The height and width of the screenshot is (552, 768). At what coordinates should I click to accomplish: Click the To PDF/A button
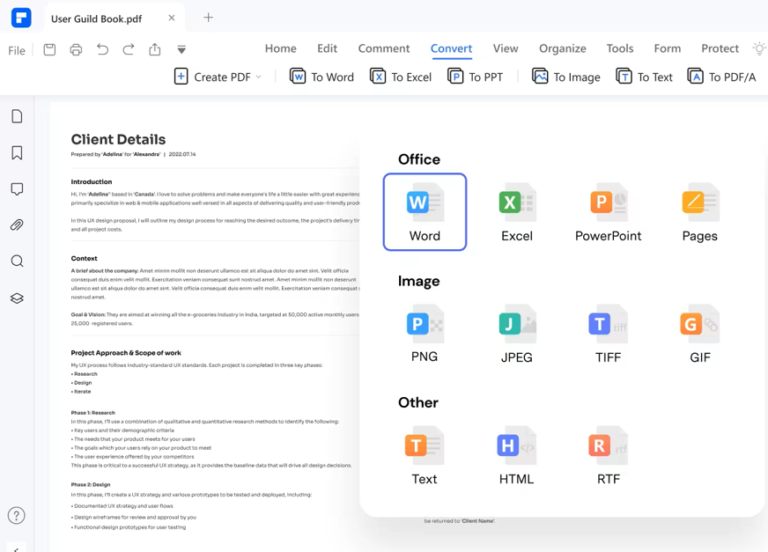(722, 77)
